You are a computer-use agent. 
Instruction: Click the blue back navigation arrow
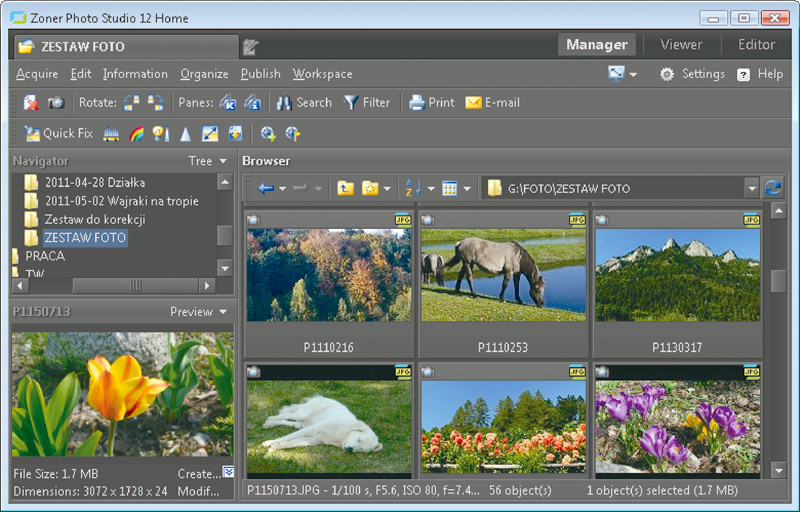point(265,188)
